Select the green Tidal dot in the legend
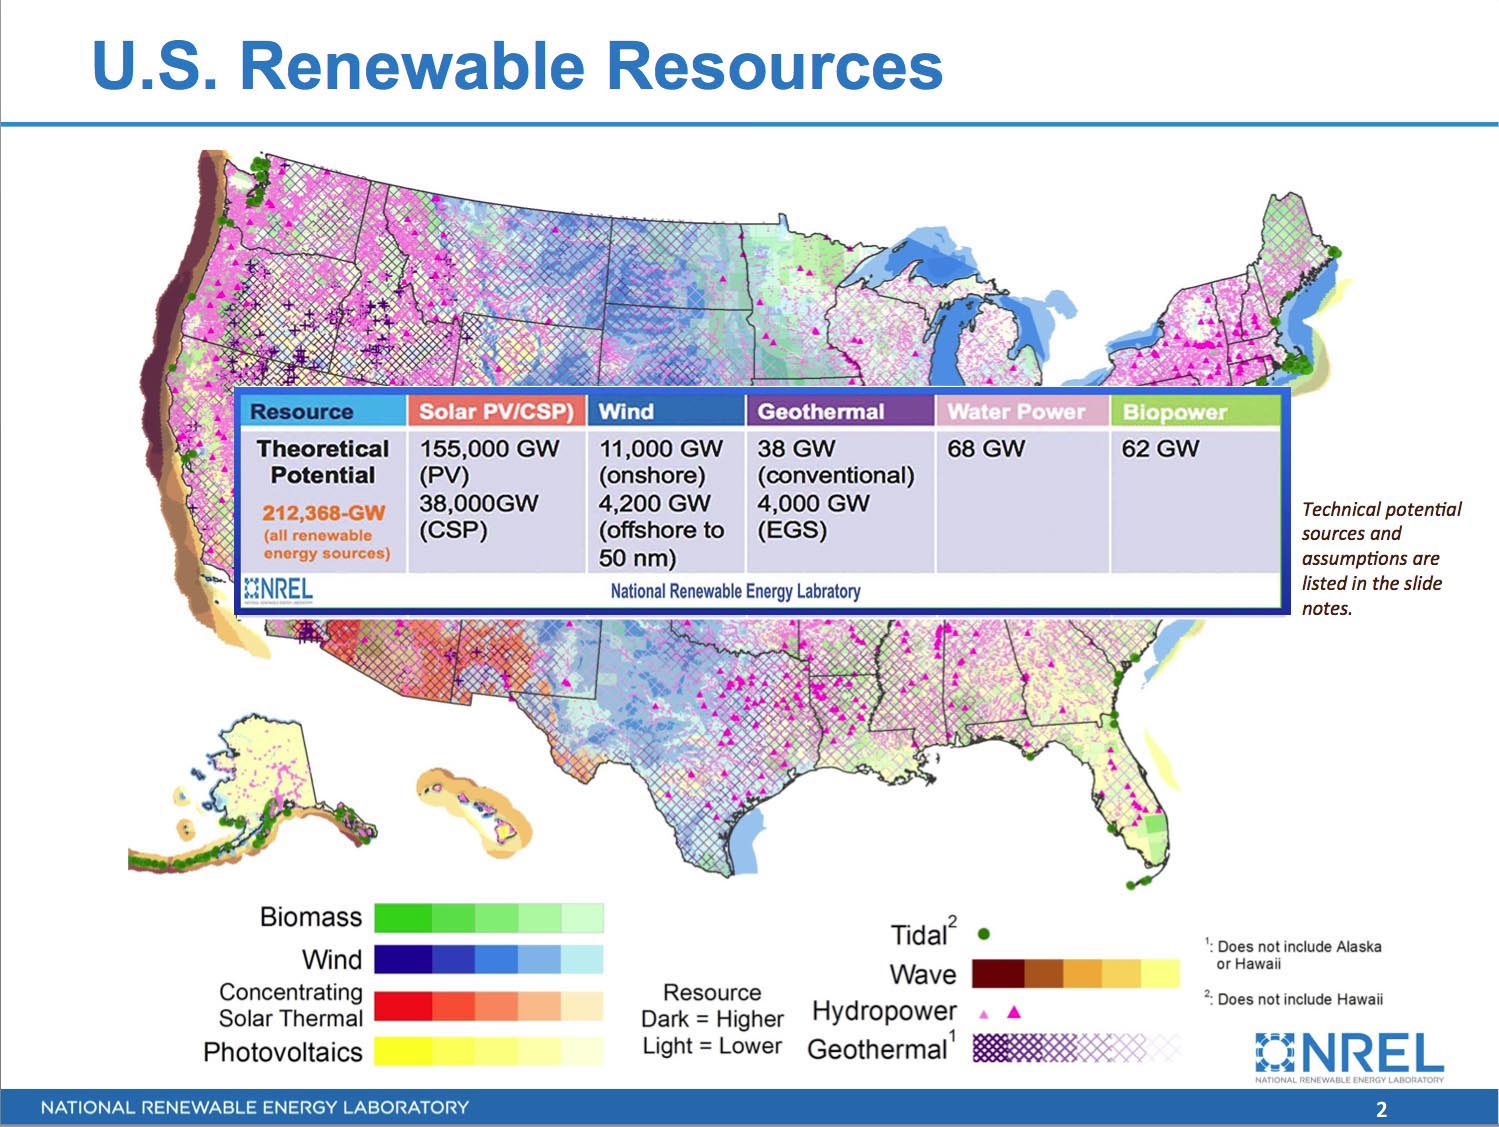The height and width of the screenshot is (1127, 1499). pos(983,934)
